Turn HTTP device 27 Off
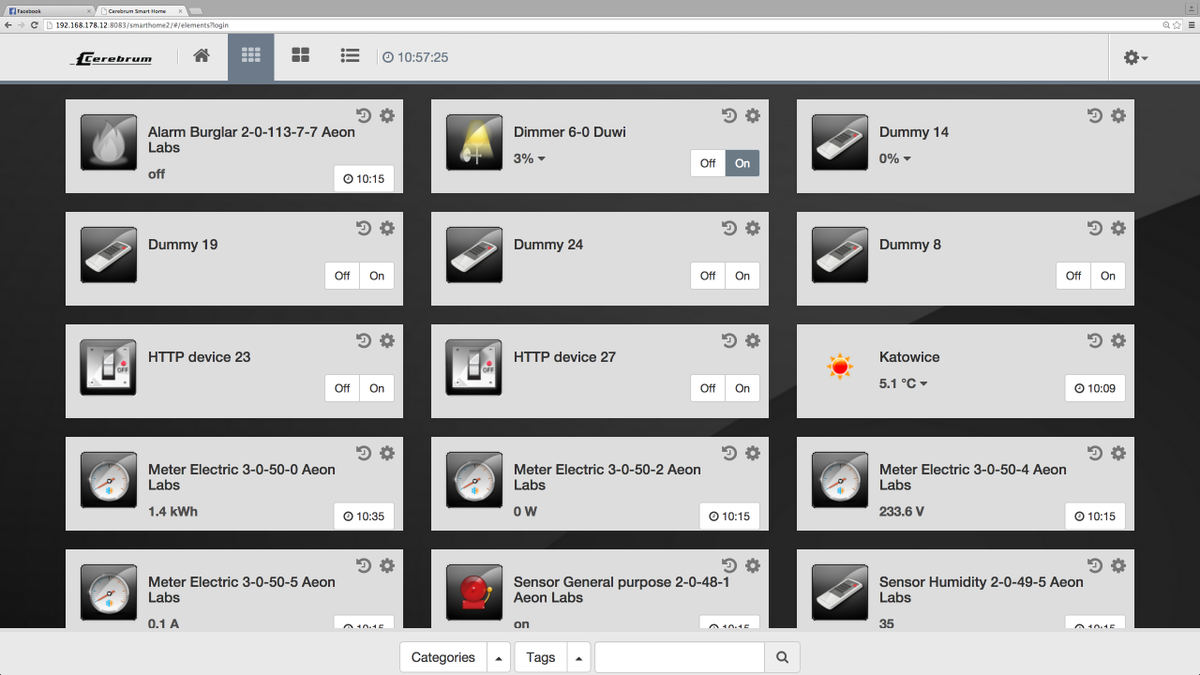 (x=708, y=388)
